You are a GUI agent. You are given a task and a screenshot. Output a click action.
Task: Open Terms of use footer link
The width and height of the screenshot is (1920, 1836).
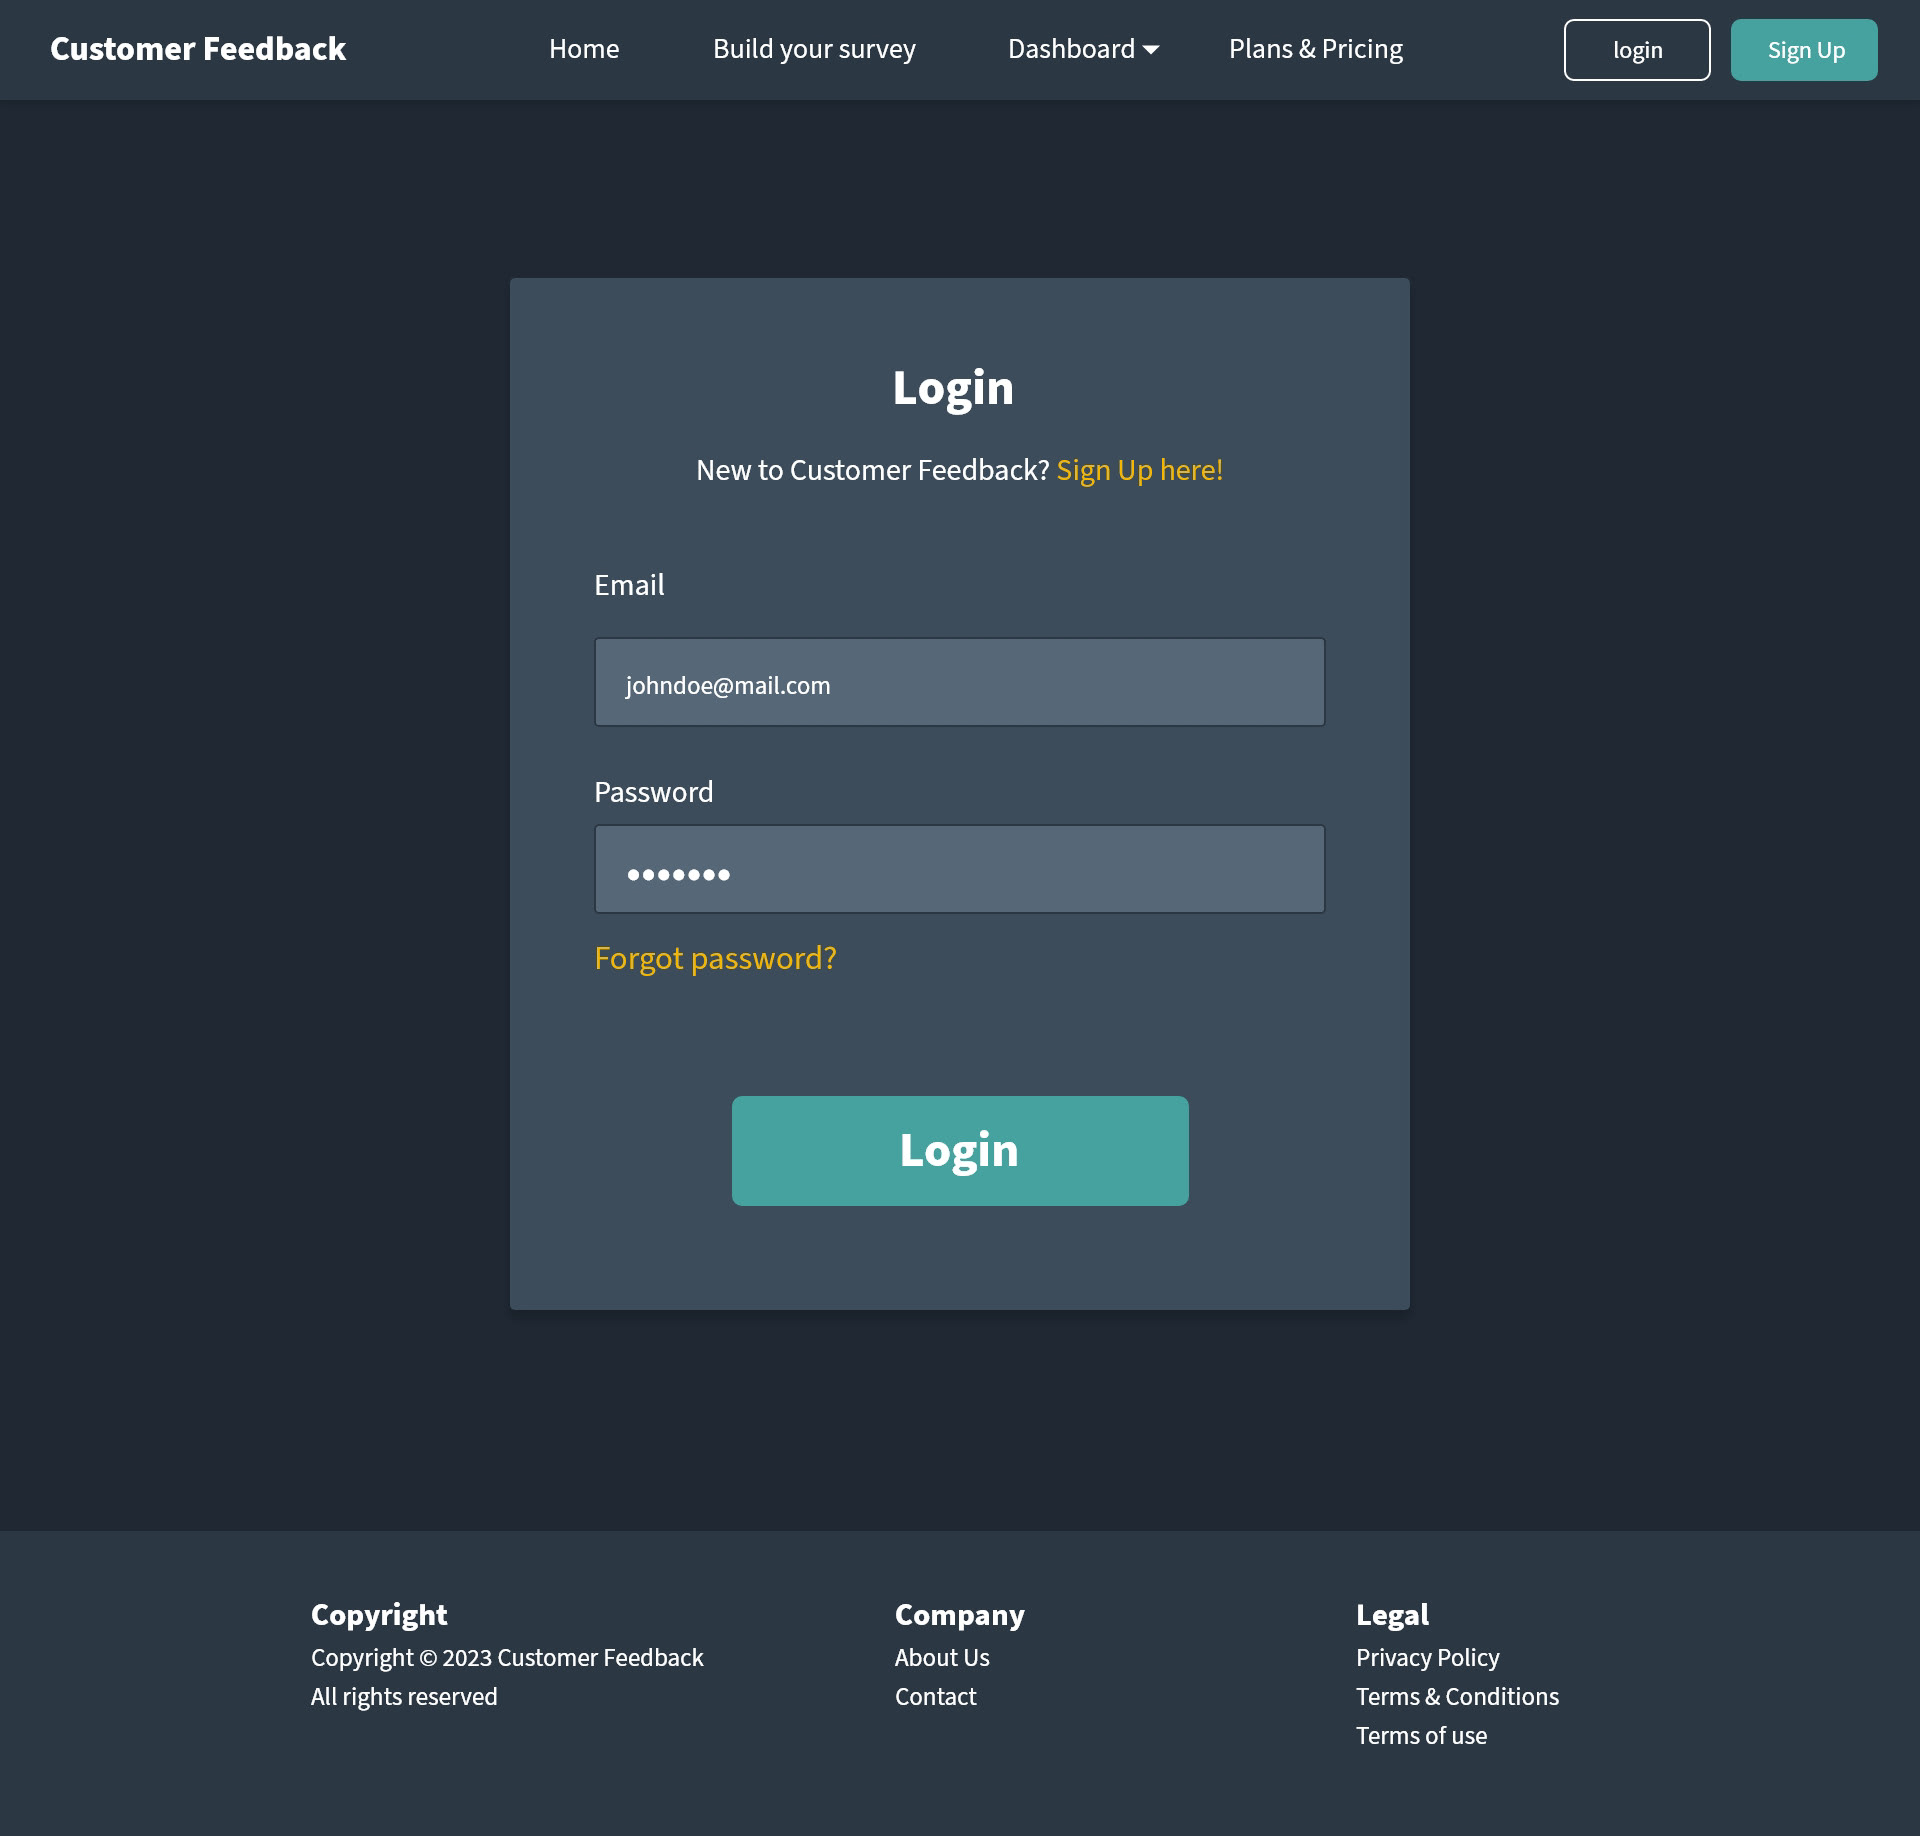click(1421, 1736)
